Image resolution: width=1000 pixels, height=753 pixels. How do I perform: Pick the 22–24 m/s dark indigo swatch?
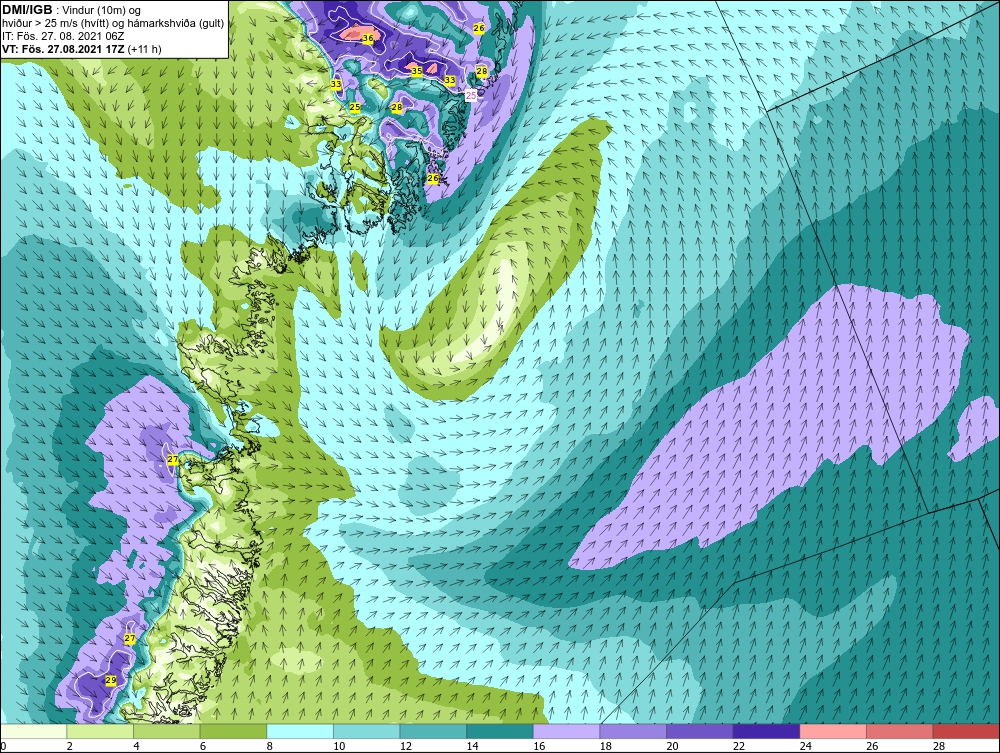coord(767,731)
